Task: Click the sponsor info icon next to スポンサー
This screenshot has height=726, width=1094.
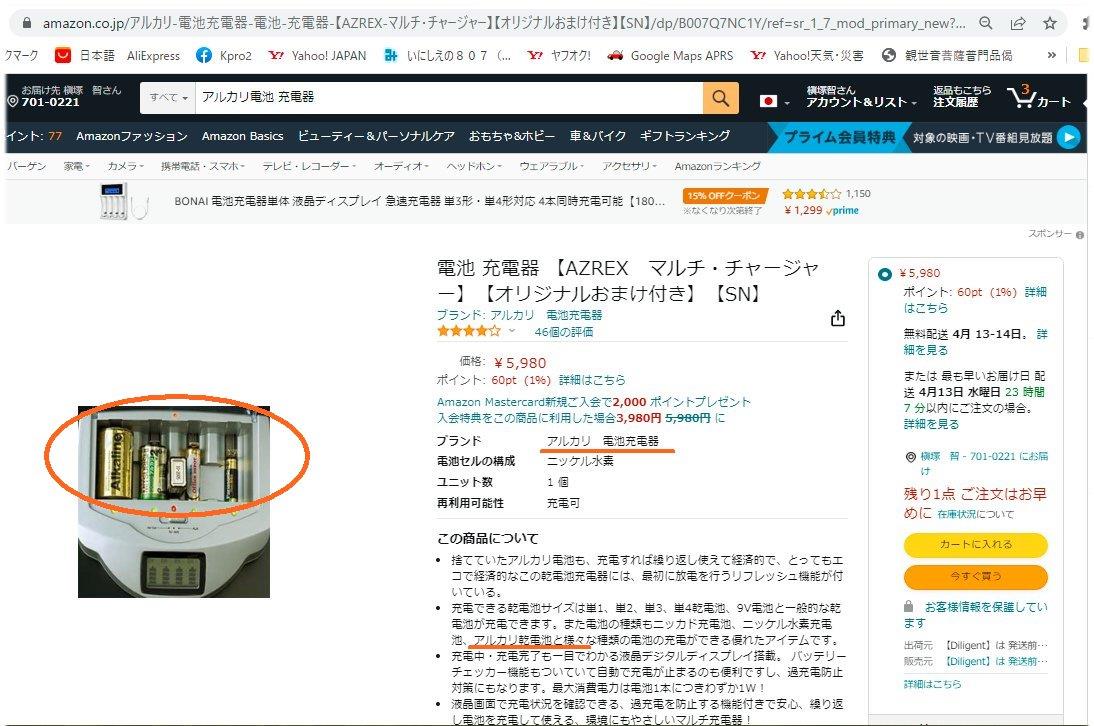Action: pyautogui.click(x=1080, y=235)
